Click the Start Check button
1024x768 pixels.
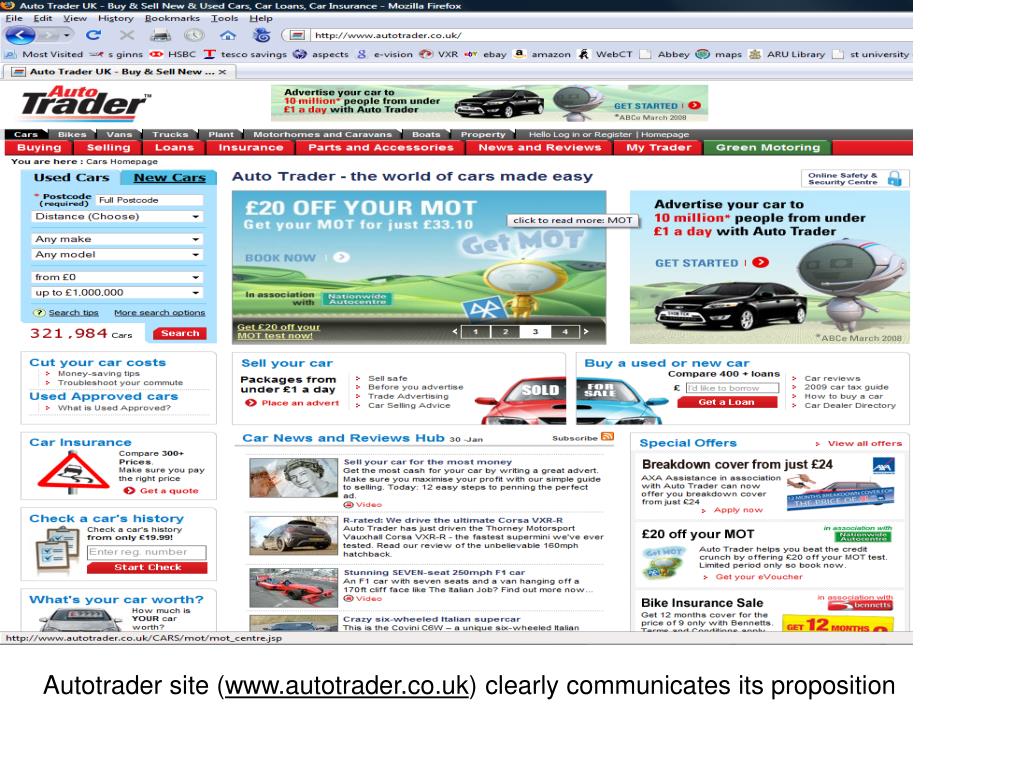(x=148, y=568)
